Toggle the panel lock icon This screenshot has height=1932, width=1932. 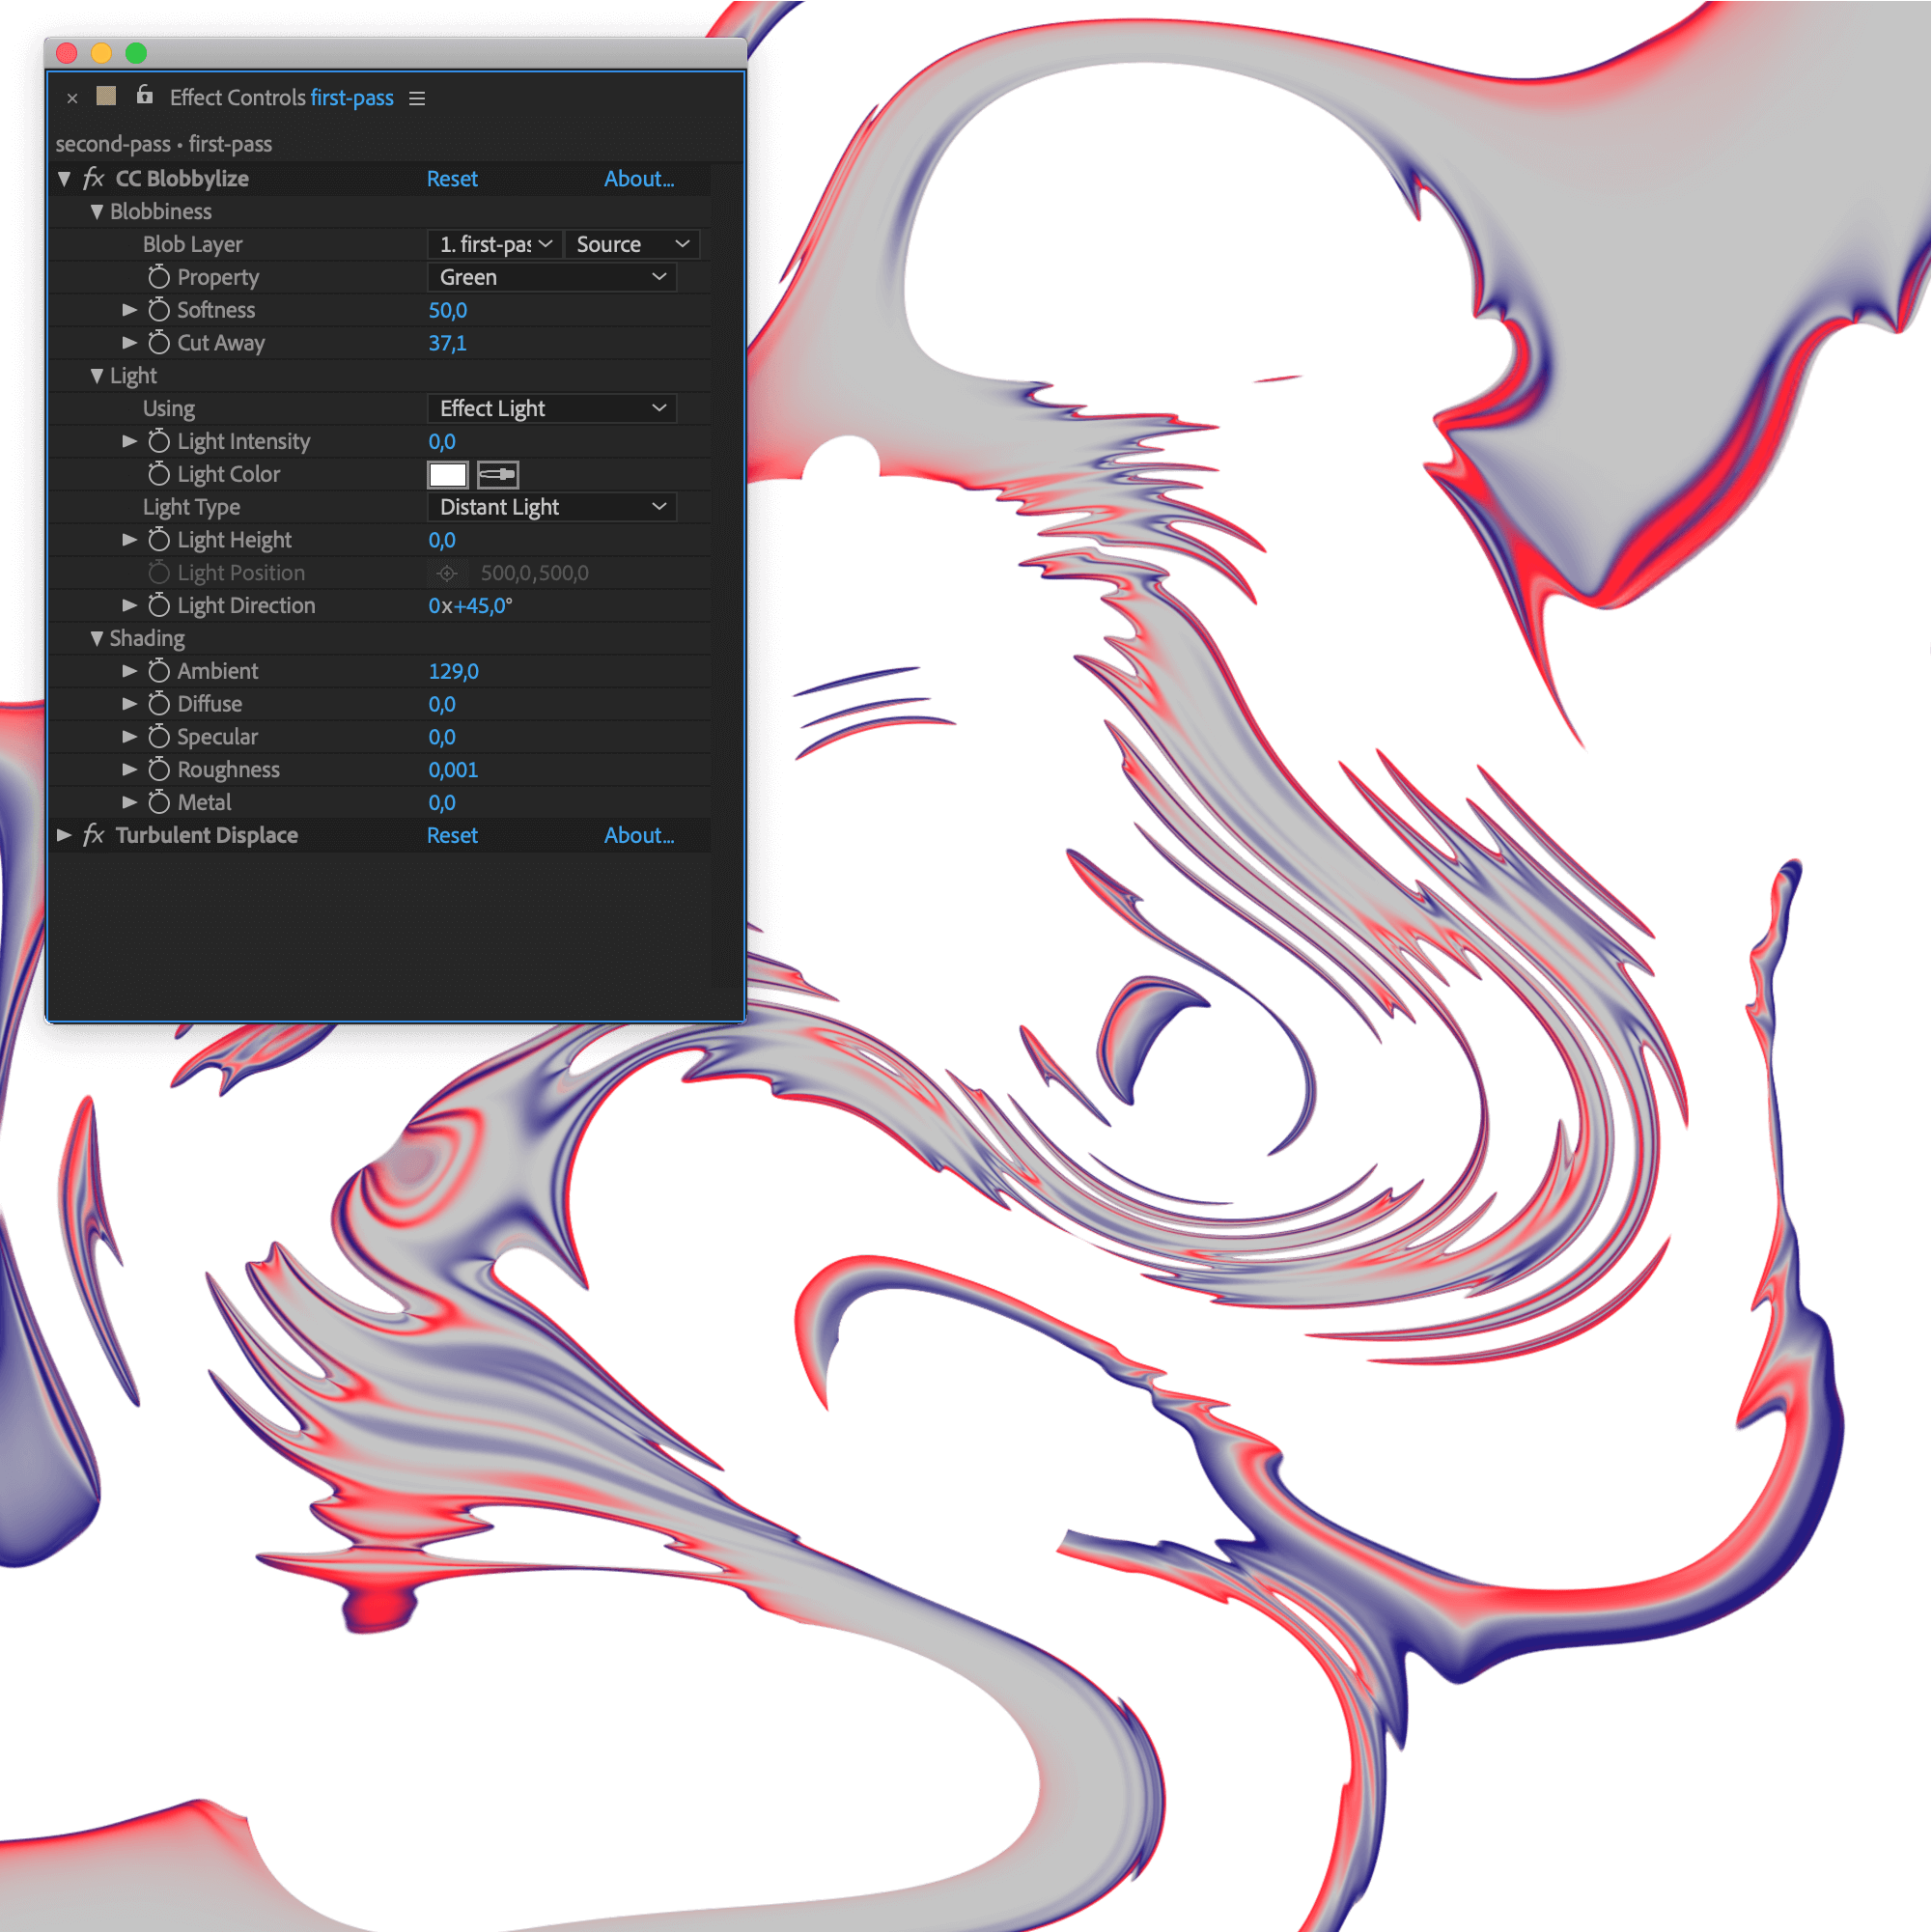click(x=145, y=96)
